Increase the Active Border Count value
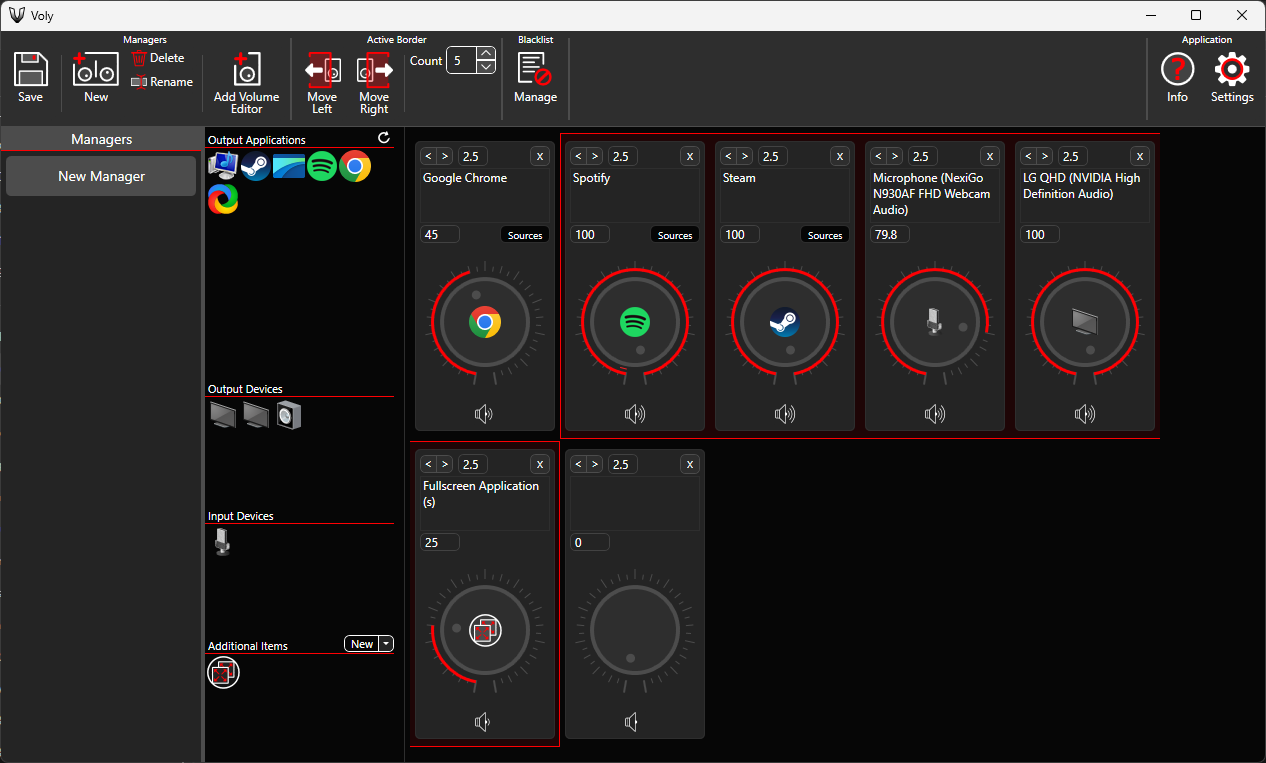This screenshot has width=1266, height=763. tap(486, 54)
